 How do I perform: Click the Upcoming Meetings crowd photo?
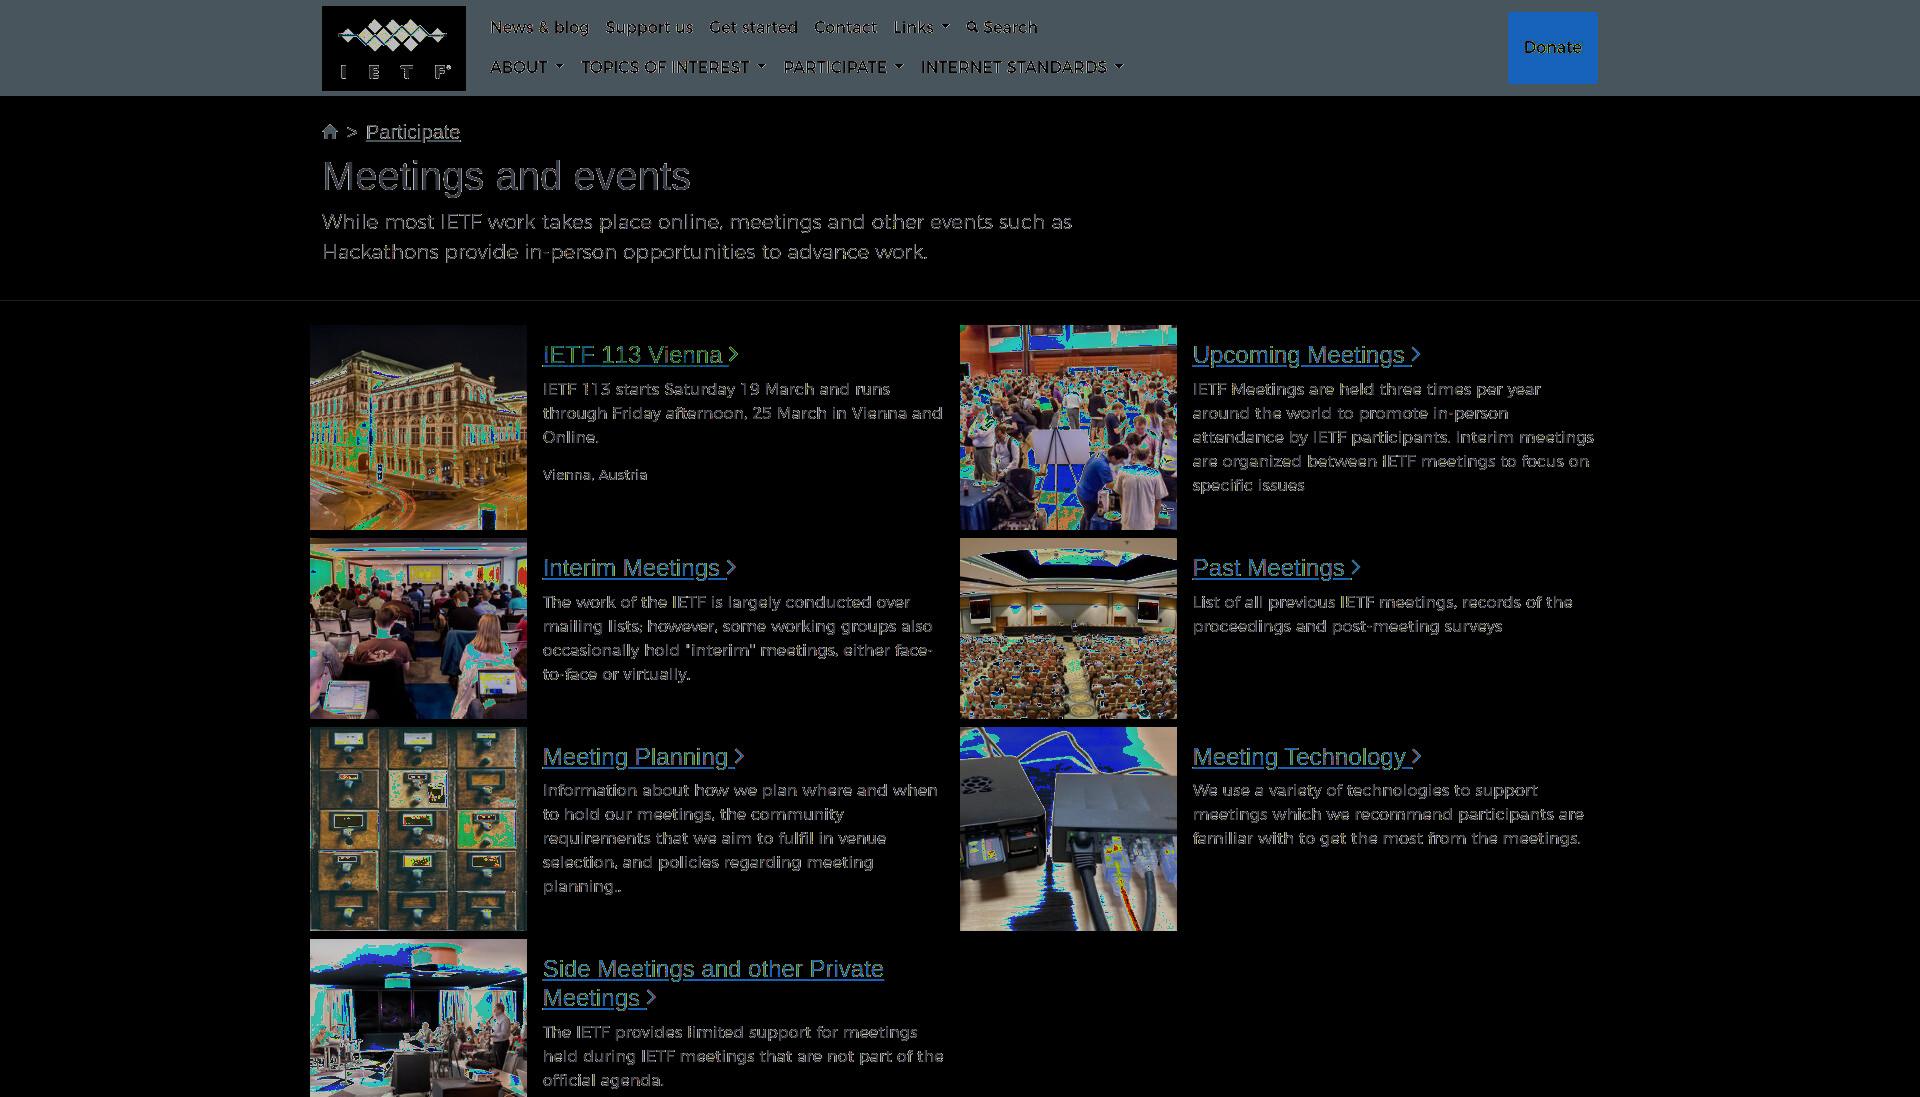(x=1068, y=427)
